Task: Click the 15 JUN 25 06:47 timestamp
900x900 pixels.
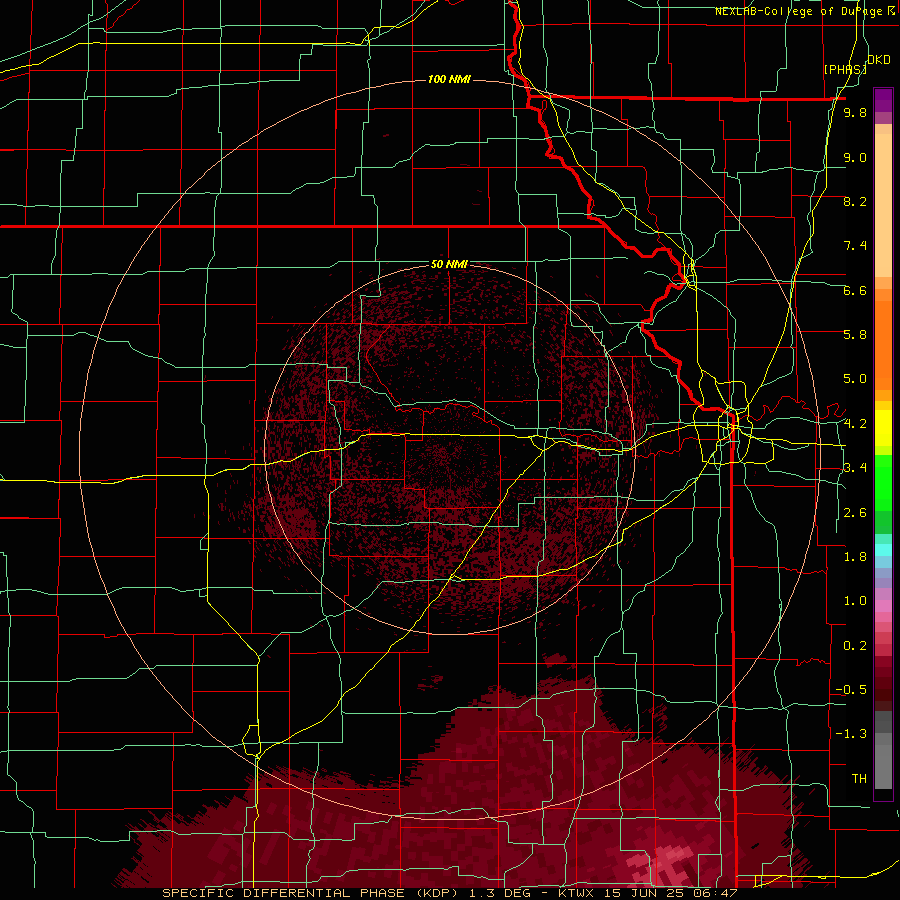Action: coord(673,893)
